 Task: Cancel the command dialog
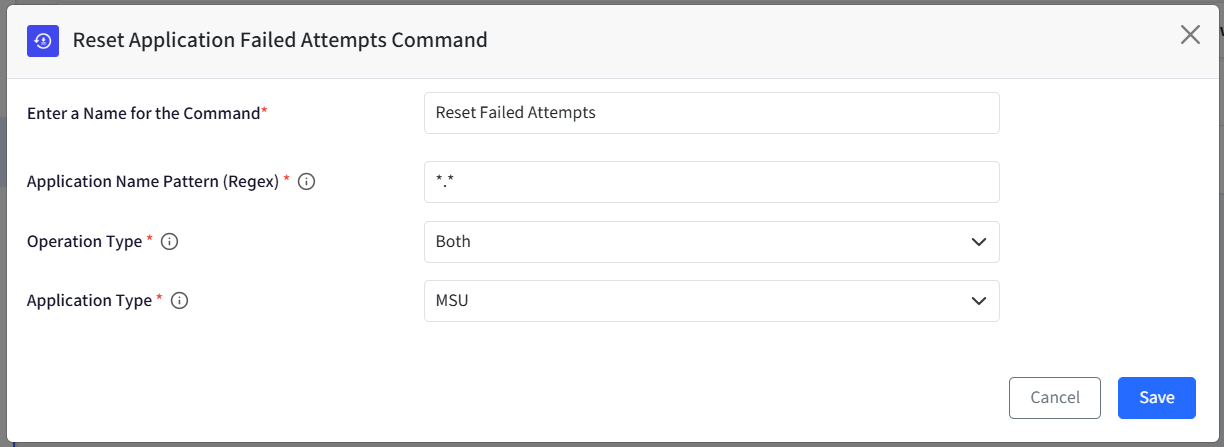[1055, 398]
